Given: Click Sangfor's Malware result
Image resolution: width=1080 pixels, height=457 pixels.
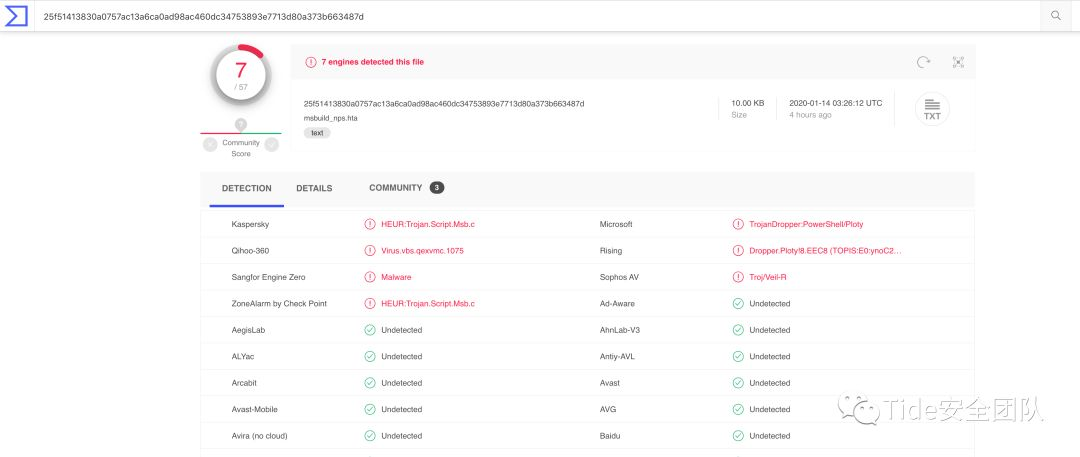Looking at the screenshot, I should click(x=396, y=277).
